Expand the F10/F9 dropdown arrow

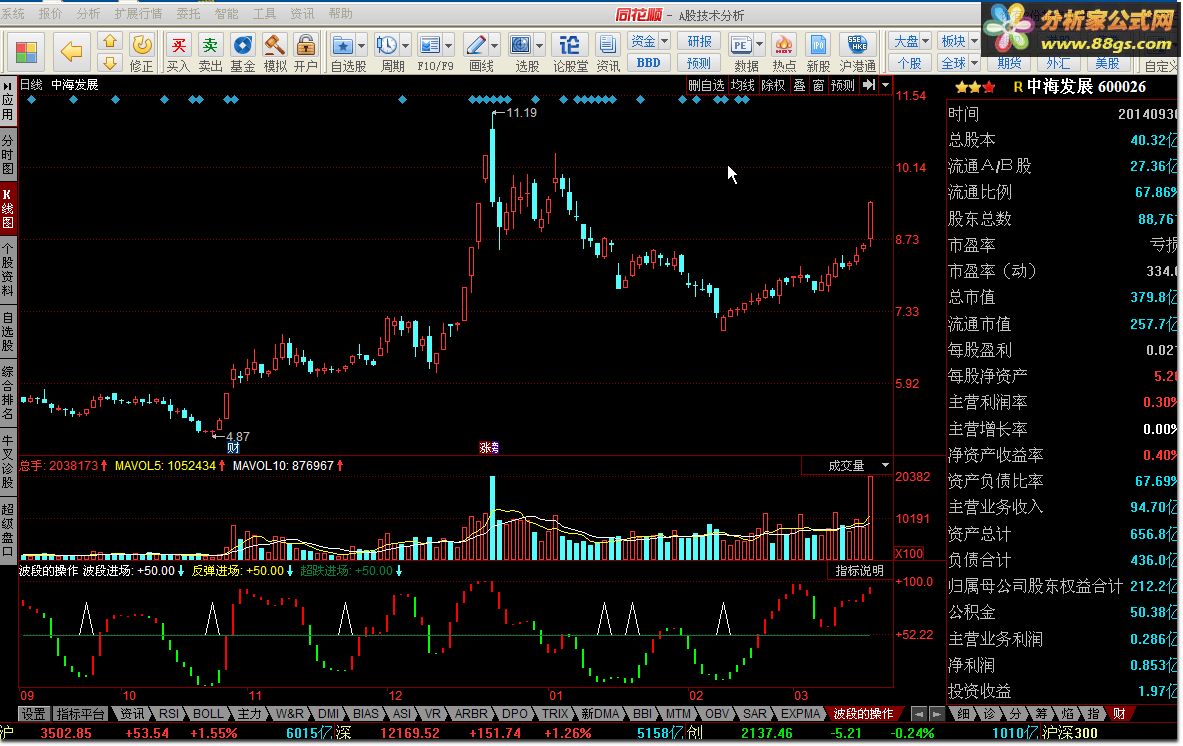[x=449, y=45]
